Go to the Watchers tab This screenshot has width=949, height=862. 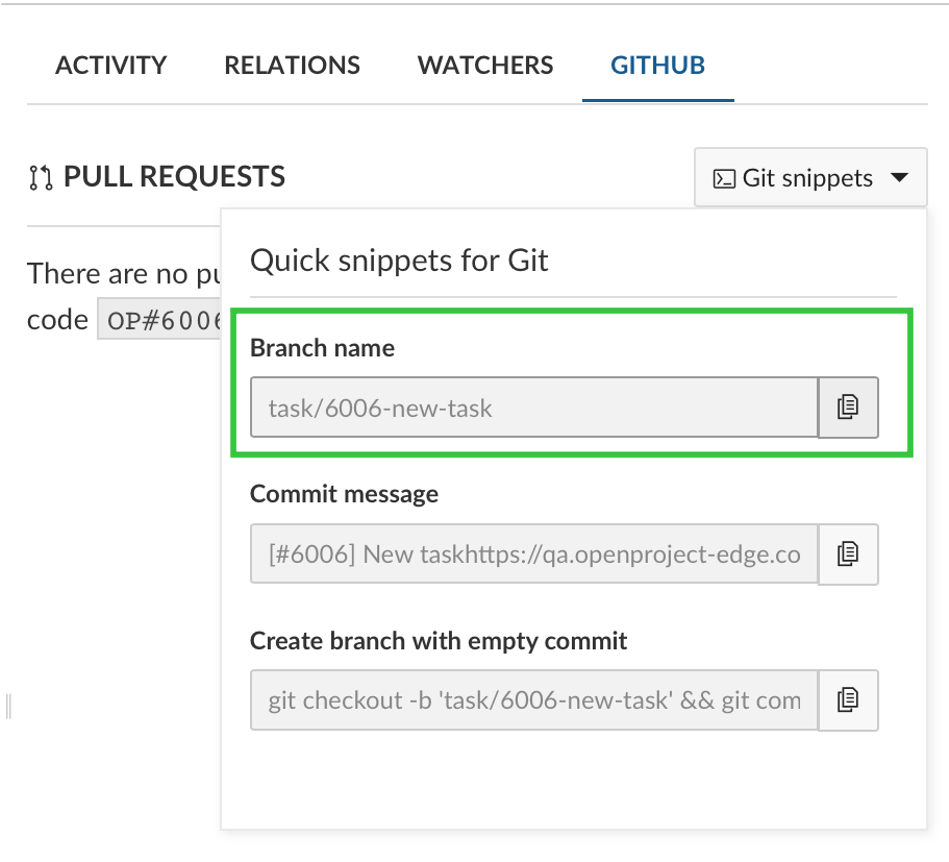point(485,66)
